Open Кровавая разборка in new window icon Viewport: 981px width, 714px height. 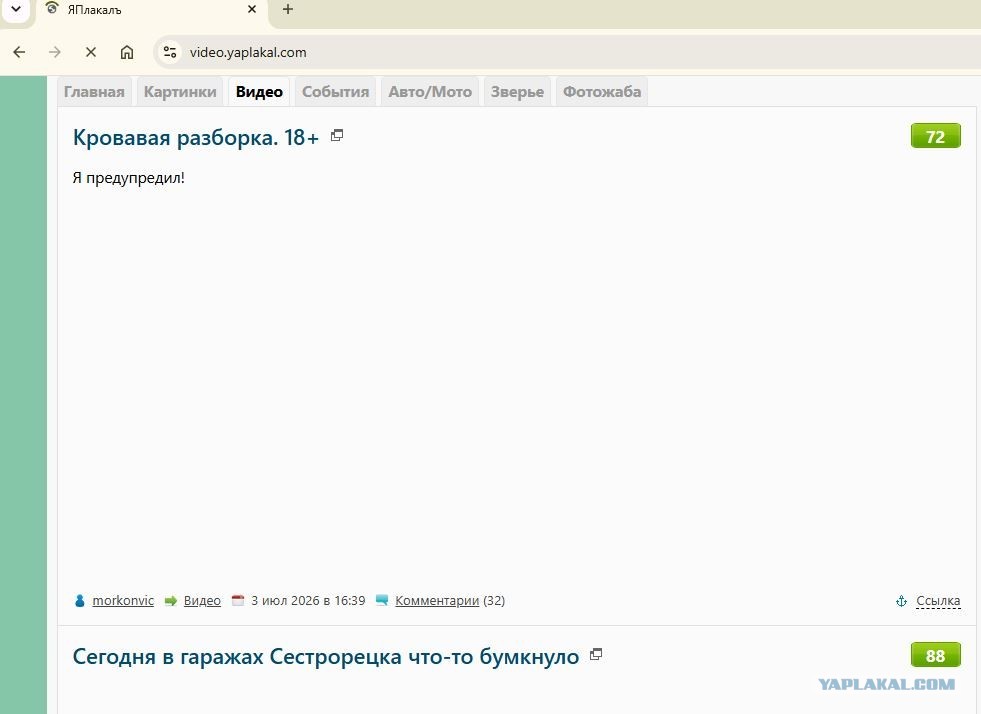337,135
